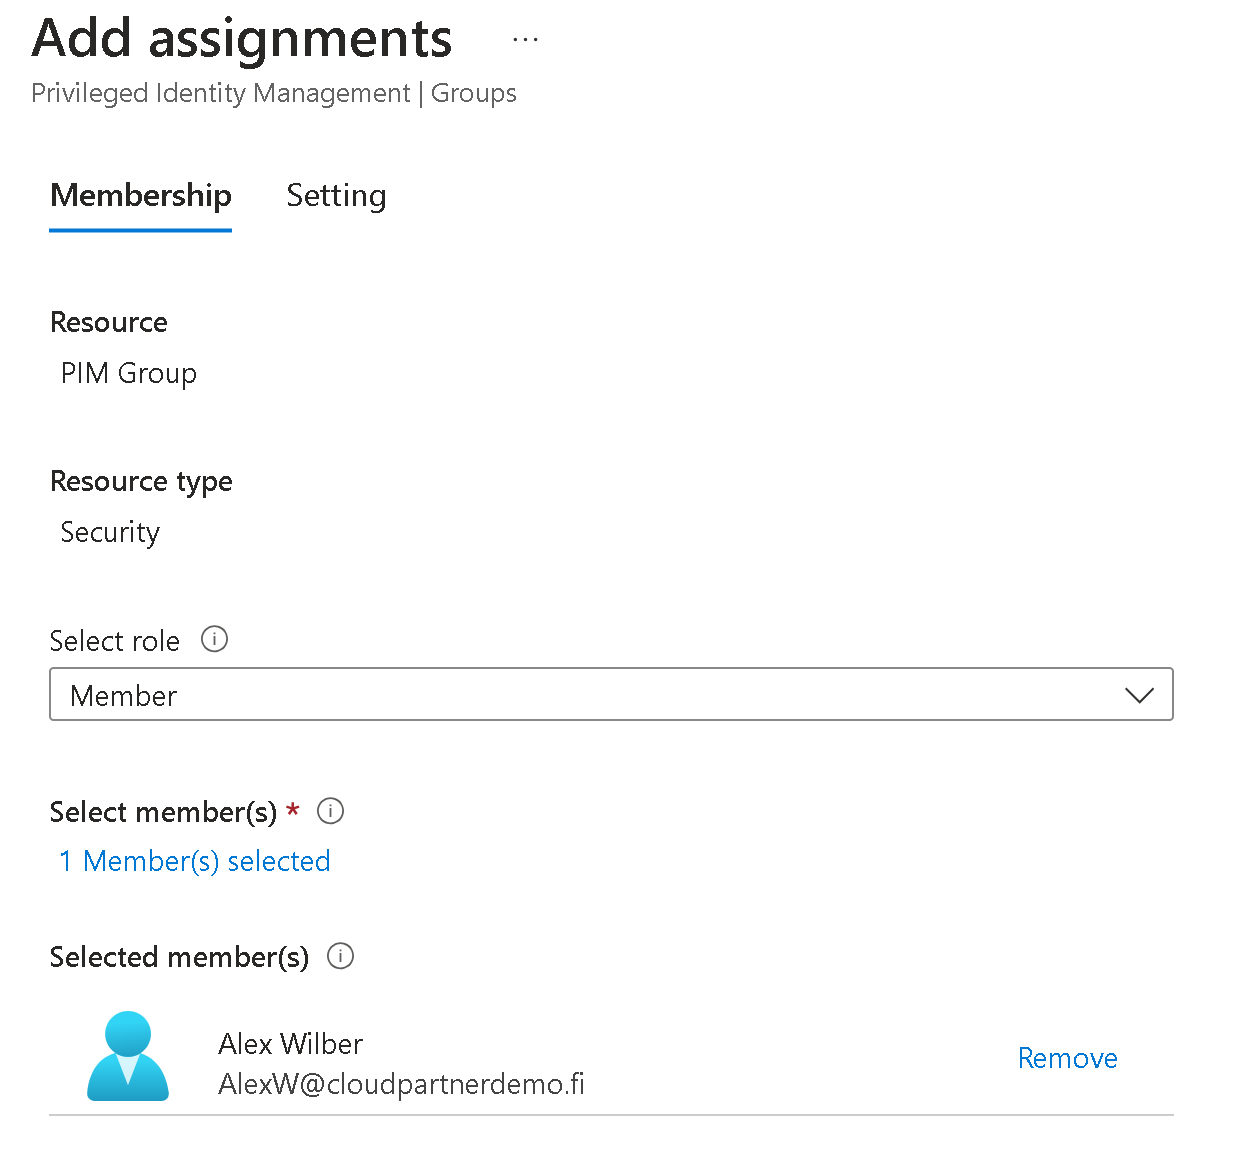Click info icon next to Select member(s)
Viewport: 1256px width, 1151px height.
330,811
